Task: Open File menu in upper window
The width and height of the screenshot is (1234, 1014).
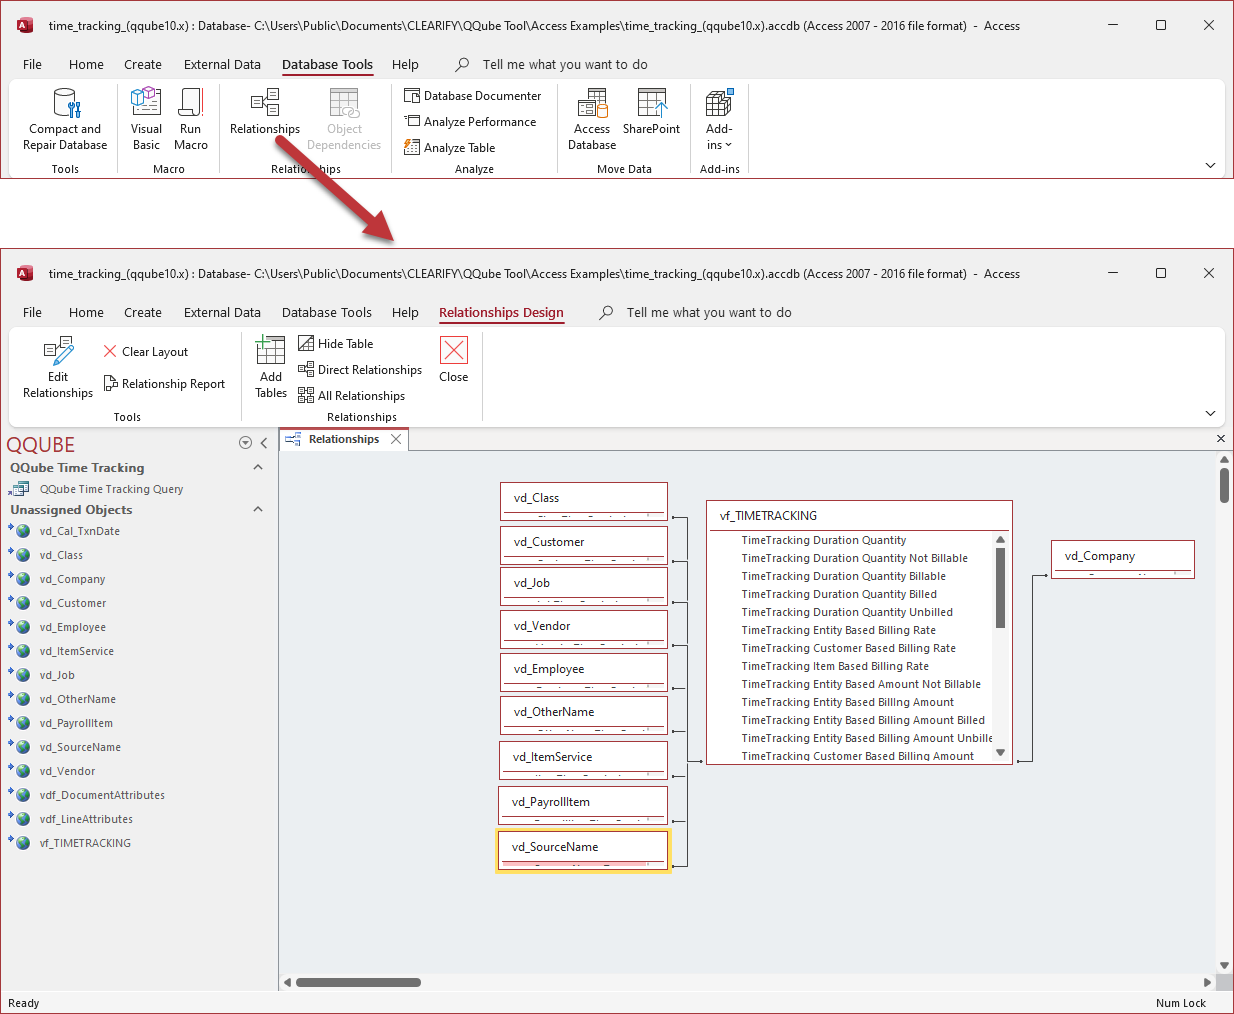Action: click(x=32, y=65)
